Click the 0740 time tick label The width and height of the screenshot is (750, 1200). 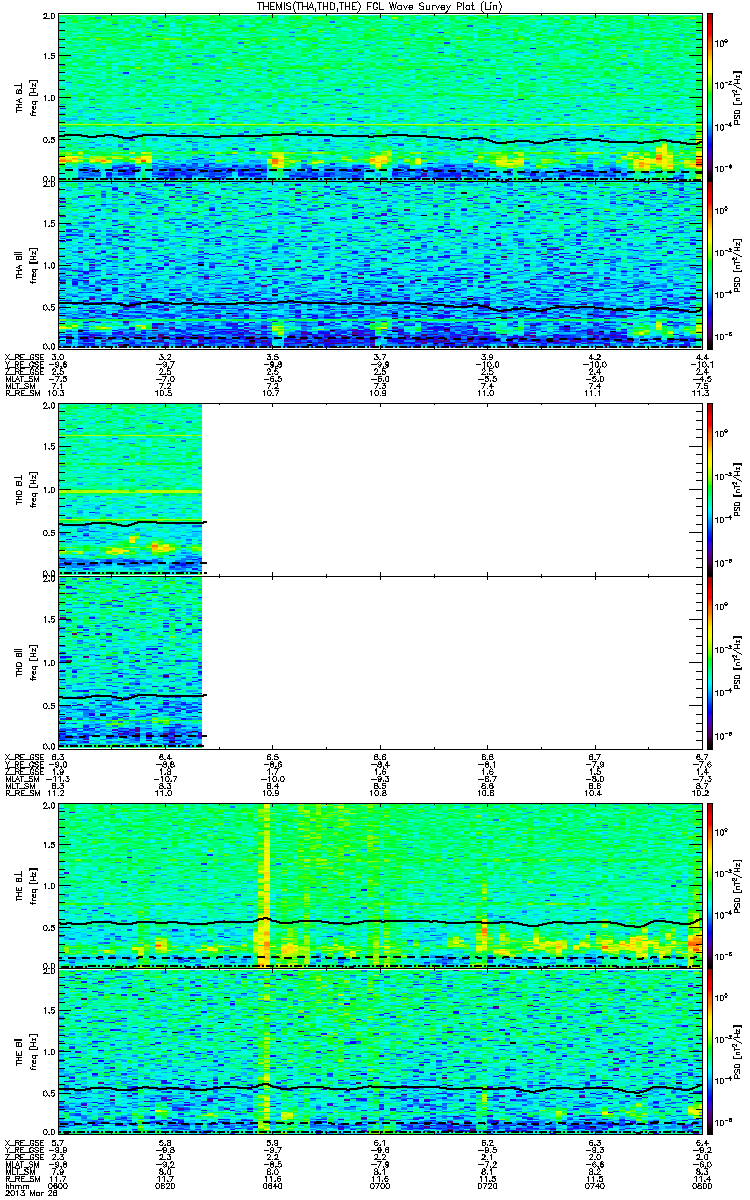594,1186
